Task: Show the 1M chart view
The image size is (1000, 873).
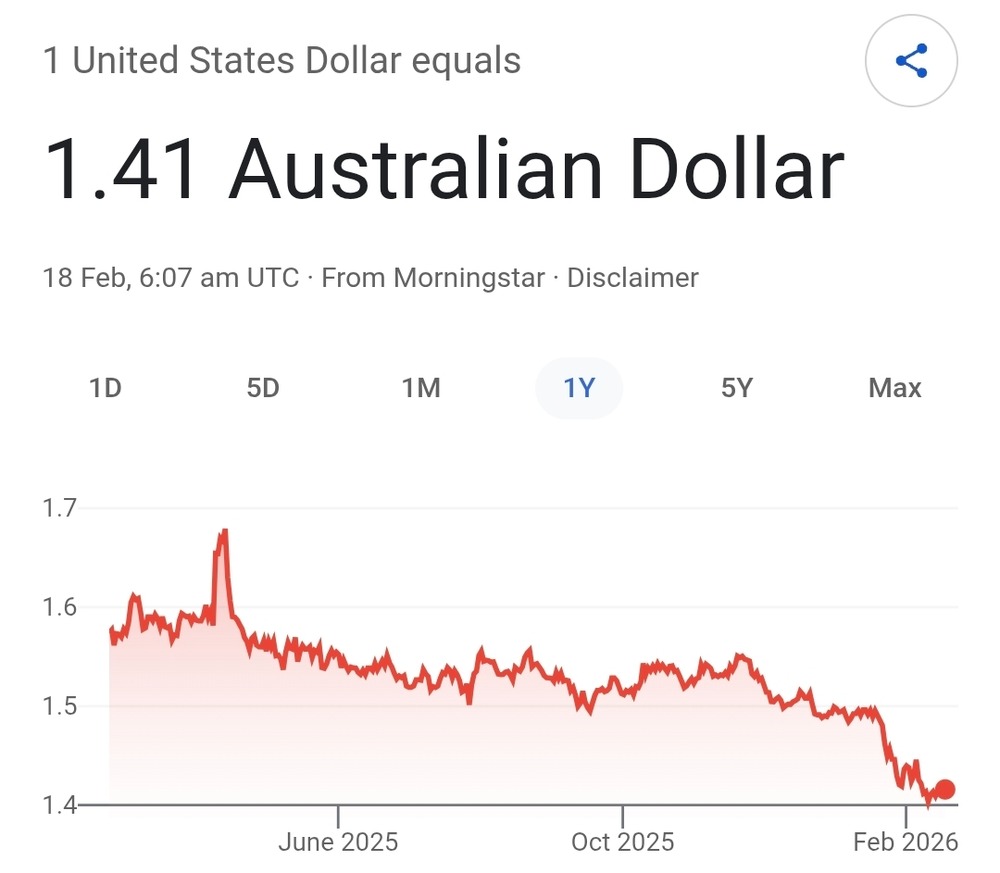Action: coord(421,388)
